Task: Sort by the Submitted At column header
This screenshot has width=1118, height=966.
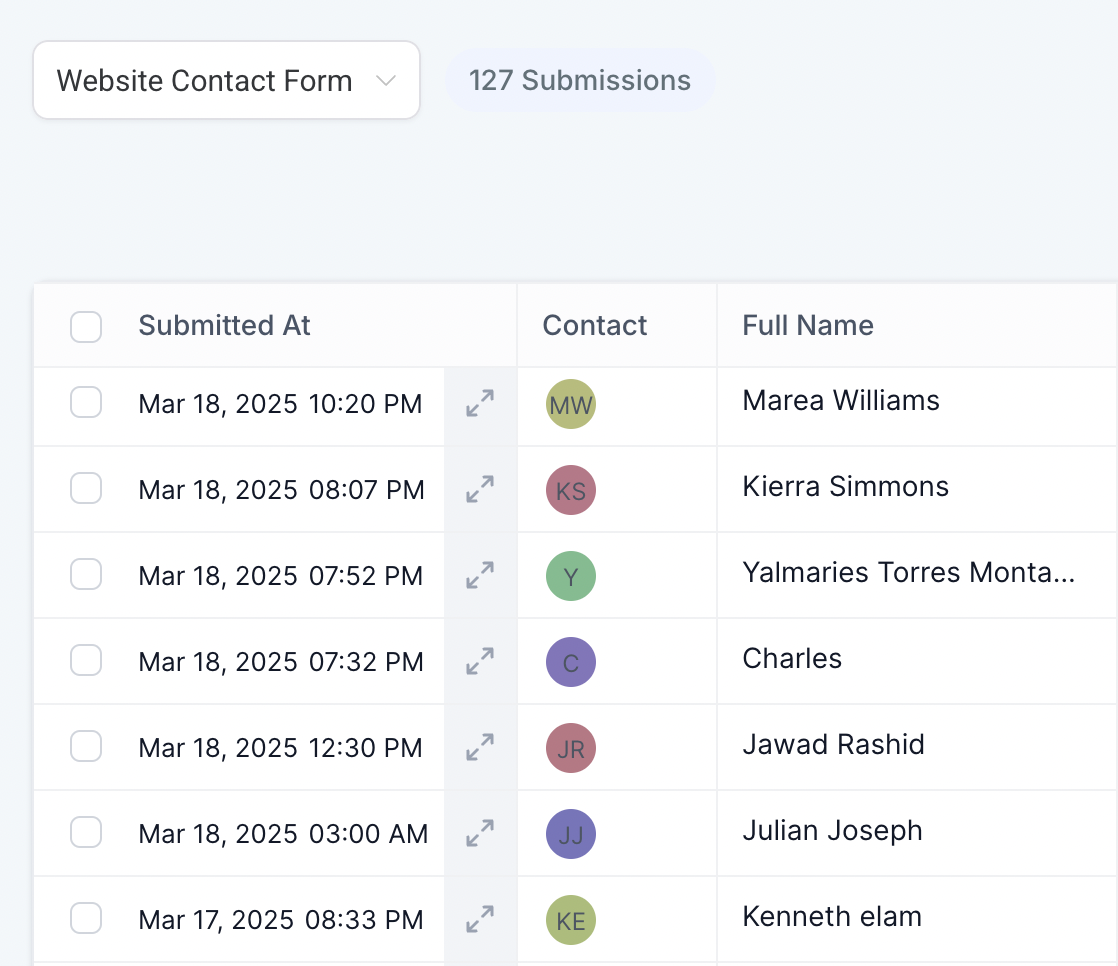Action: [225, 326]
